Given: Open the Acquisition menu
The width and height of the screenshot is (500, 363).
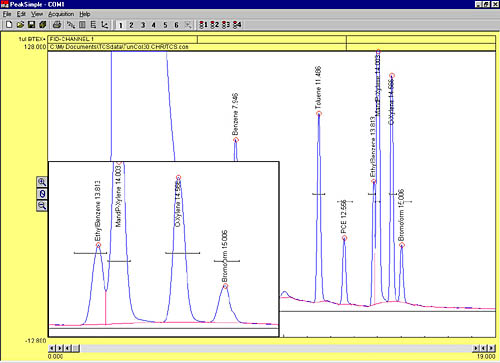Looking at the screenshot, I should pos(61,14).
